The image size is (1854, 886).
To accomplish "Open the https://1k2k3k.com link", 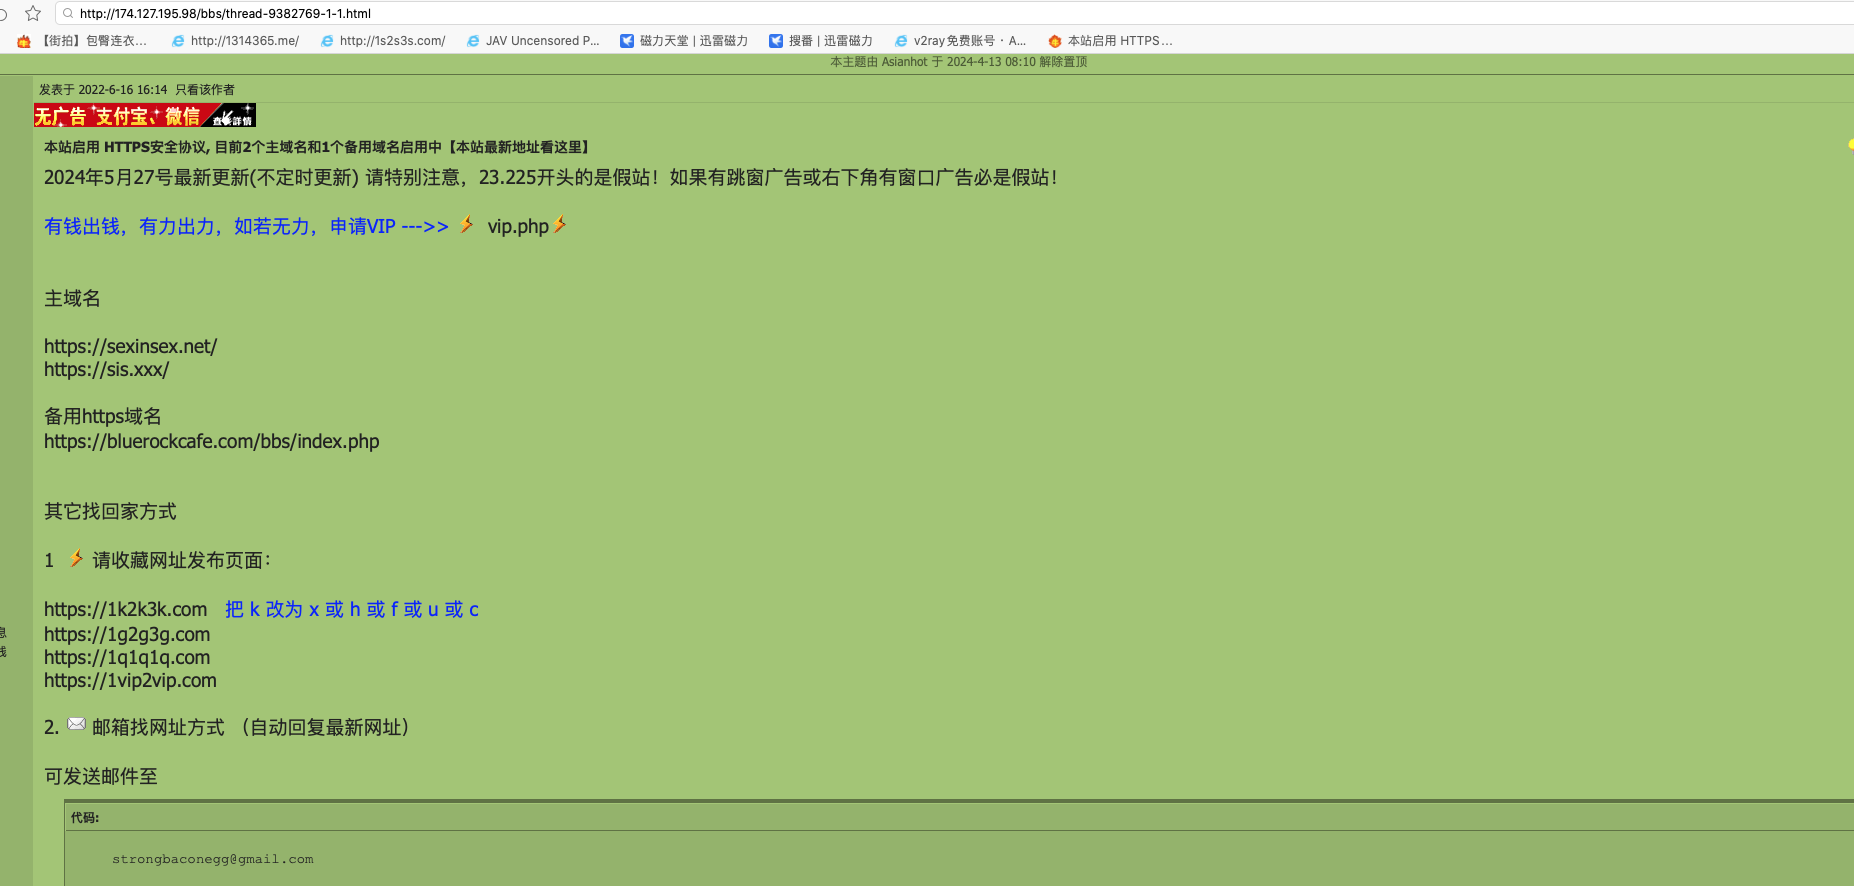I will tap(125, 609).
